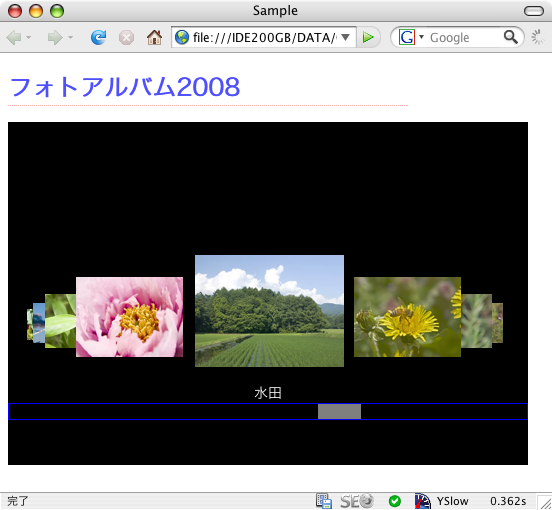Open the YSlow status bar icon
Viewport: 552px width, 510px height.
(x=422, y=500)
